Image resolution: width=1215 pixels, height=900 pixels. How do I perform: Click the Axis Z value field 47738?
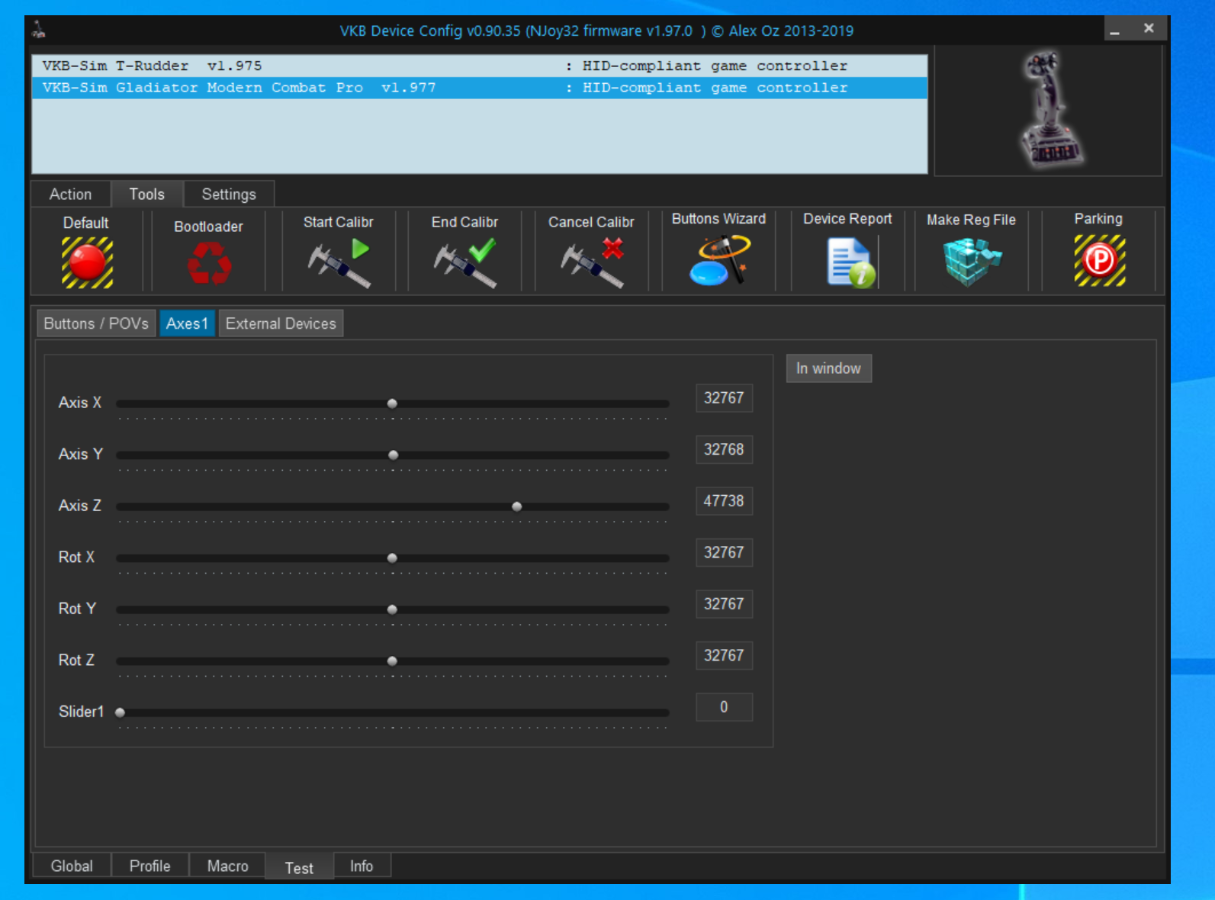coord(724,501)
